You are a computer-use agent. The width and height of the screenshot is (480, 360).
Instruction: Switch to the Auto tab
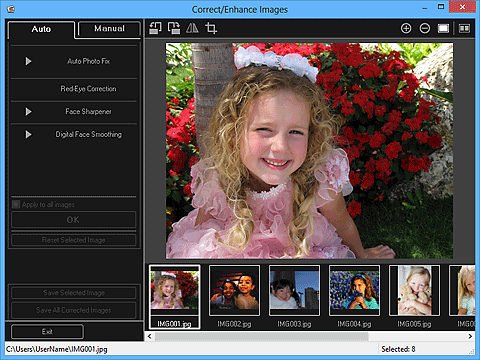41,29
